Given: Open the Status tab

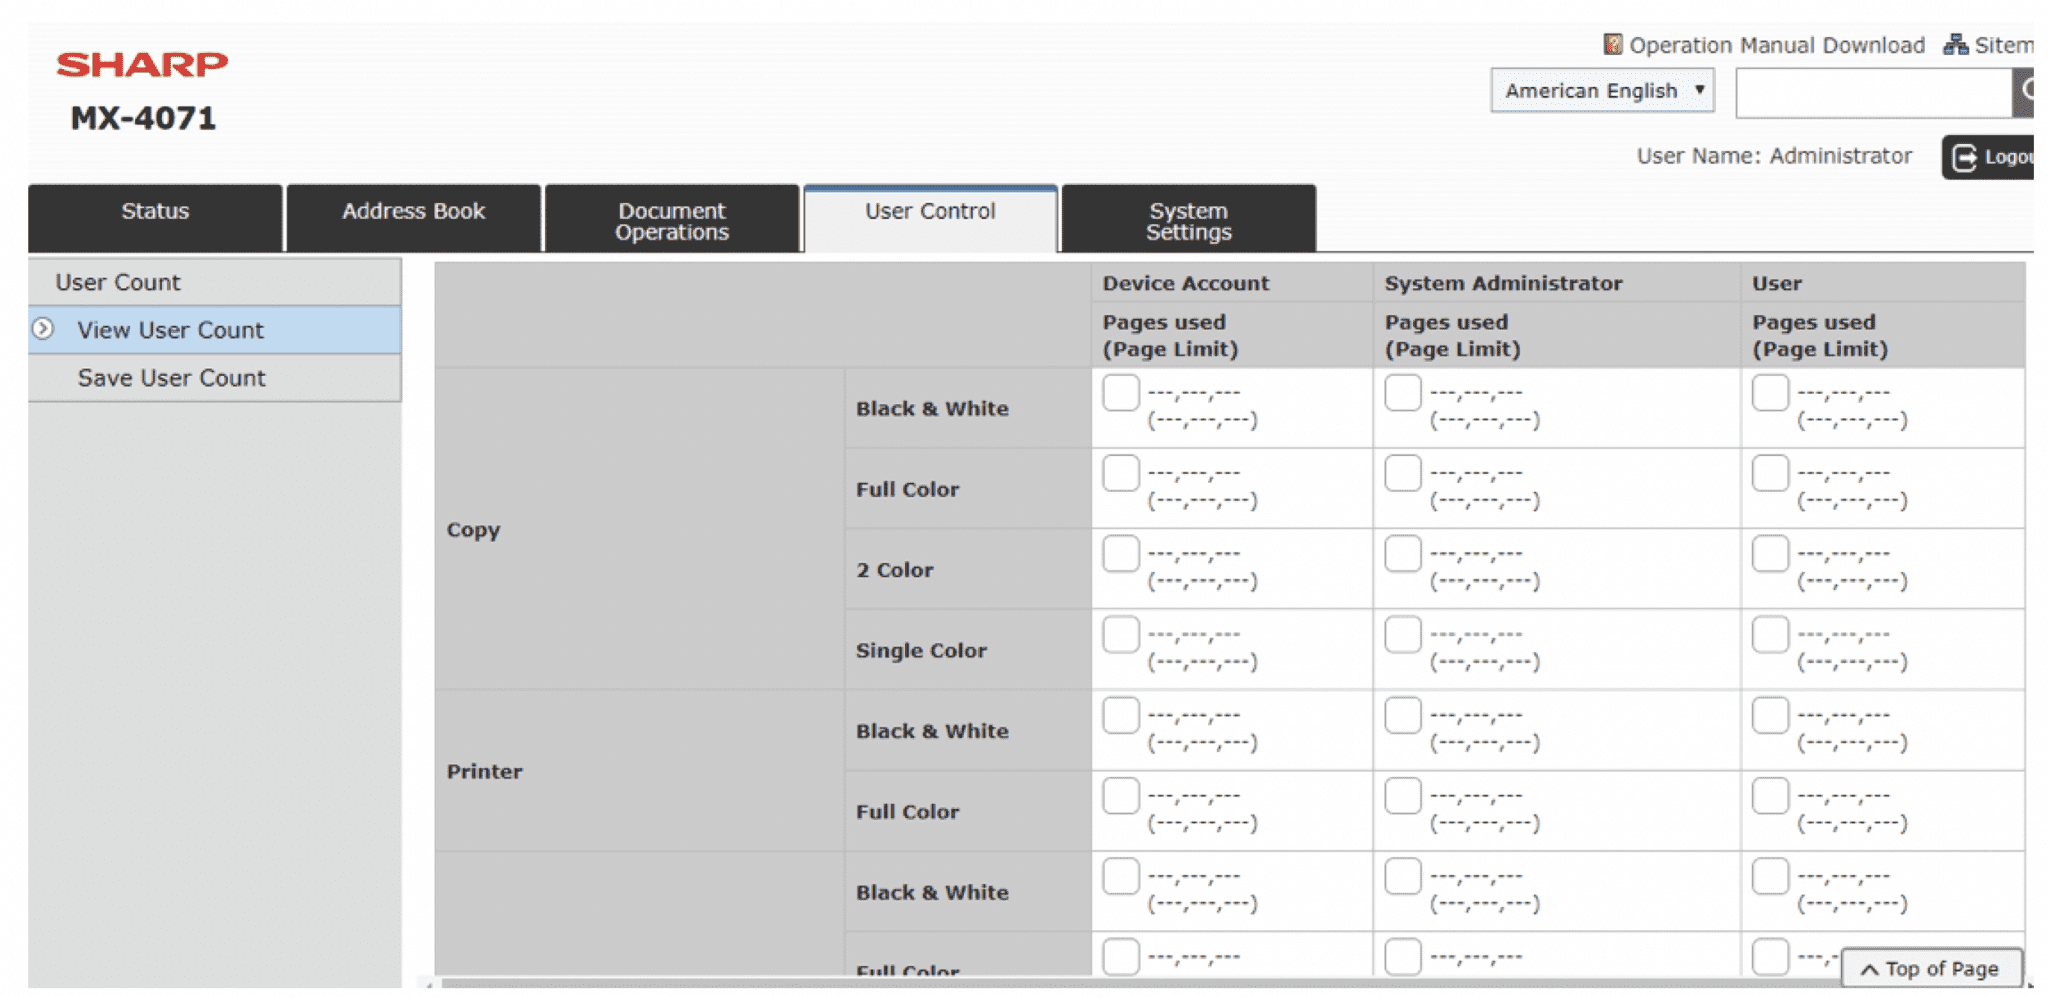Looking at the screenshot, I should tap(155, 211).
